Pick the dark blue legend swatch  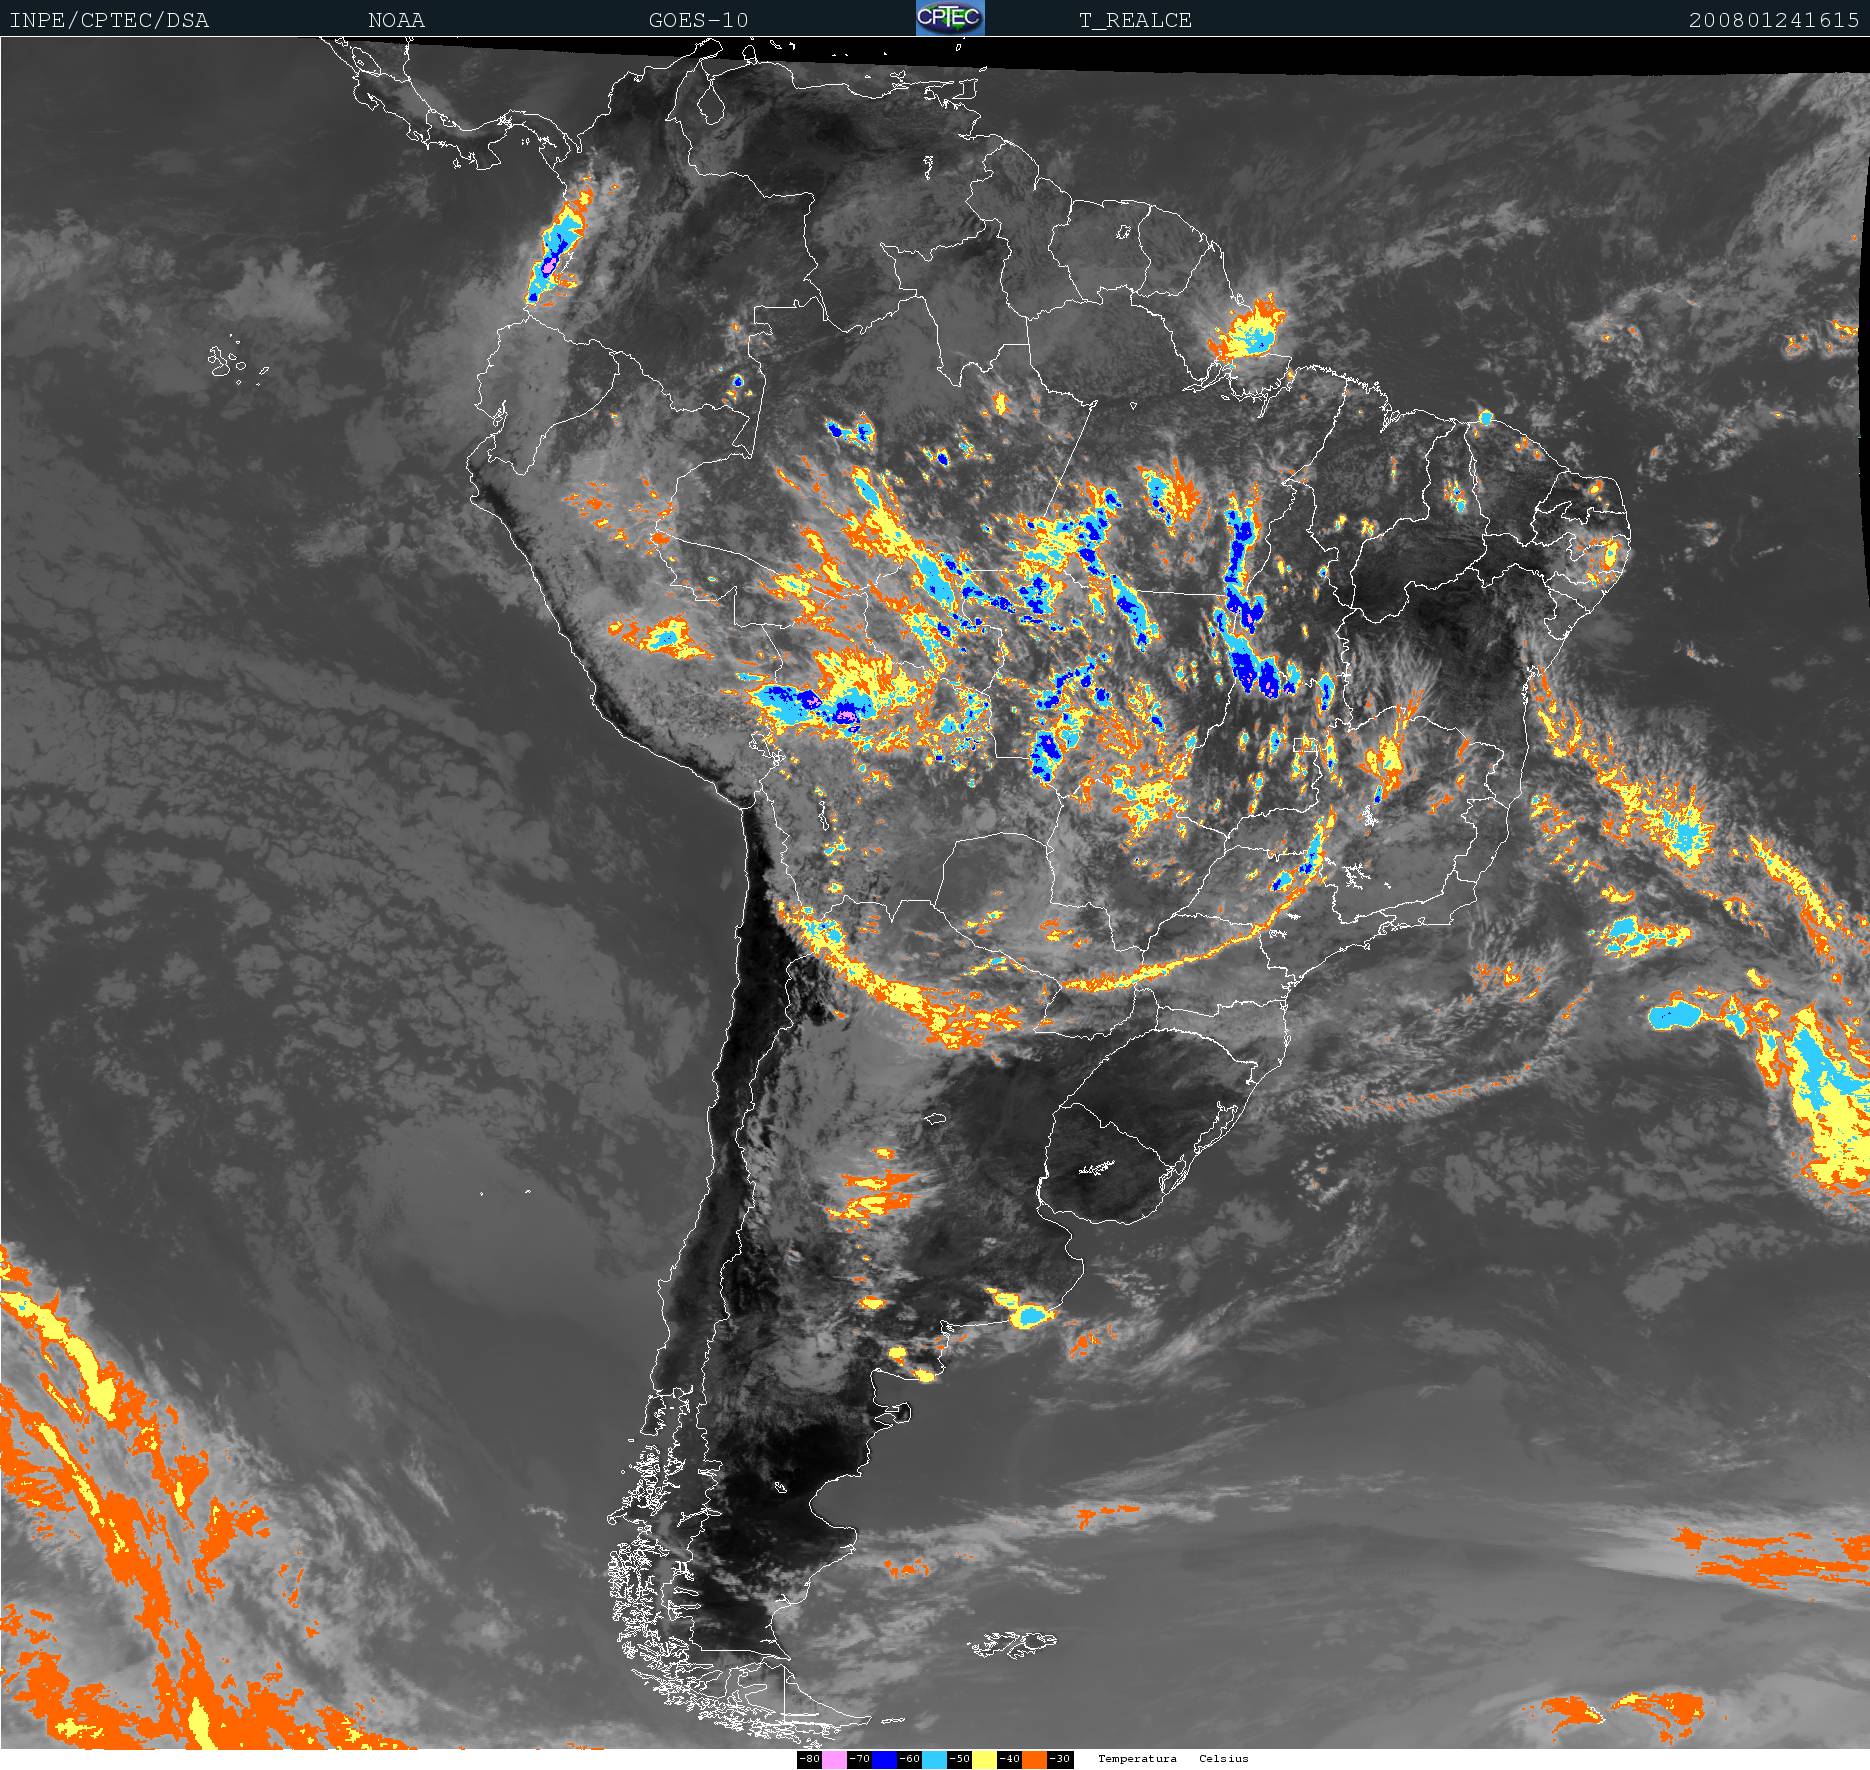point(884,1759)
